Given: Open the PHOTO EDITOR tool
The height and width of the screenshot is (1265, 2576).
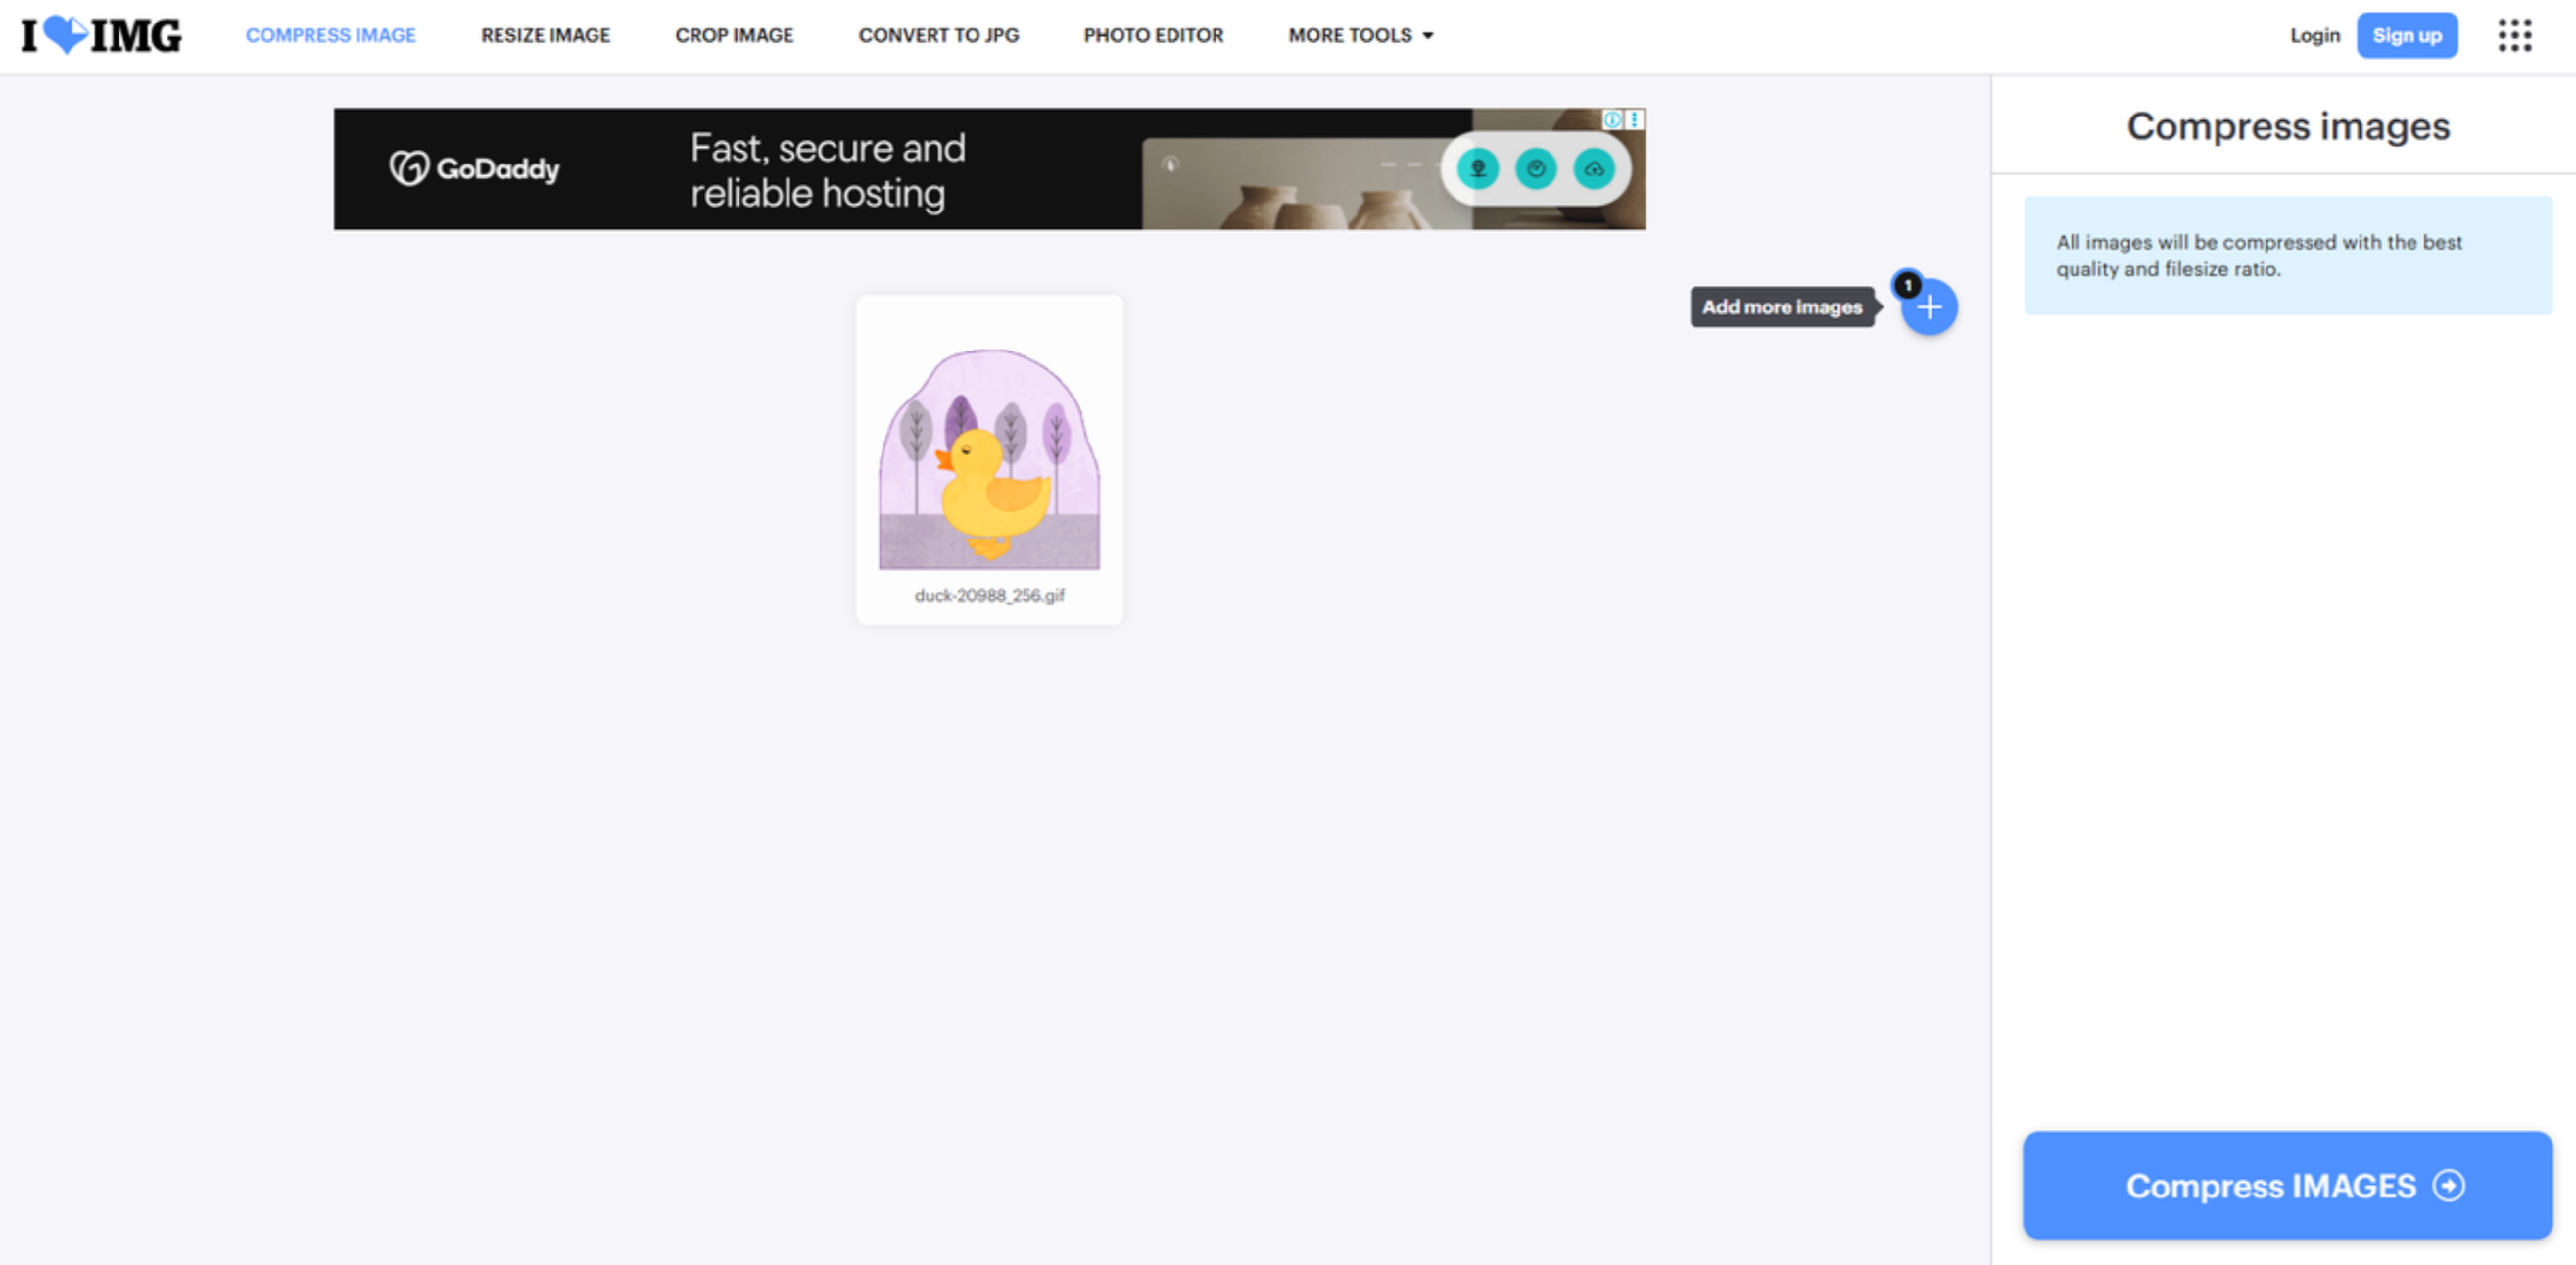Looking at the screenshot, I should 1152,35.
